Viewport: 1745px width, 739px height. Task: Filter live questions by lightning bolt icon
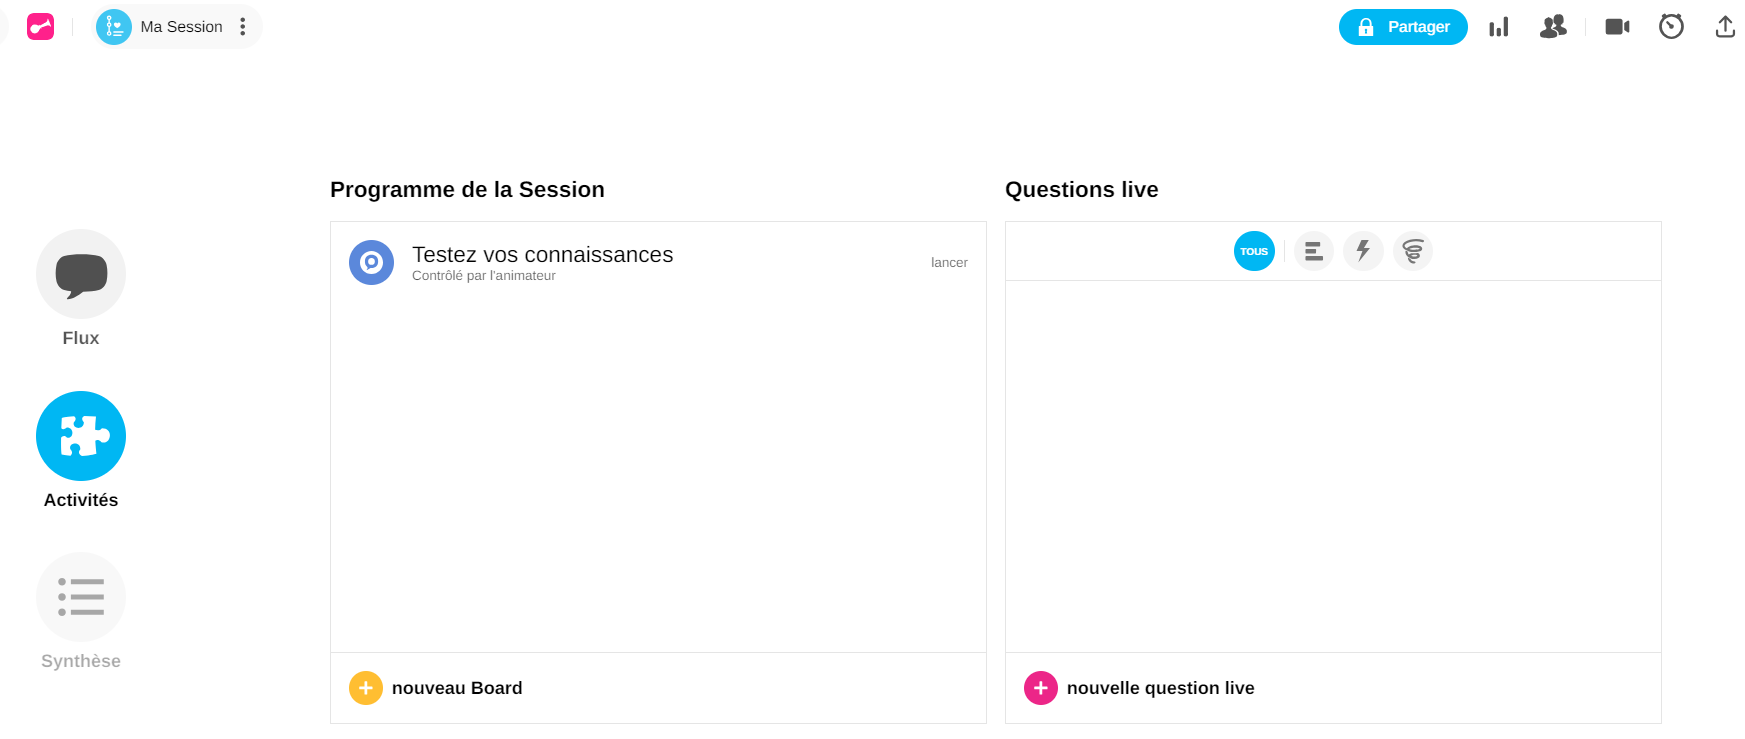tap(1363, 251)
